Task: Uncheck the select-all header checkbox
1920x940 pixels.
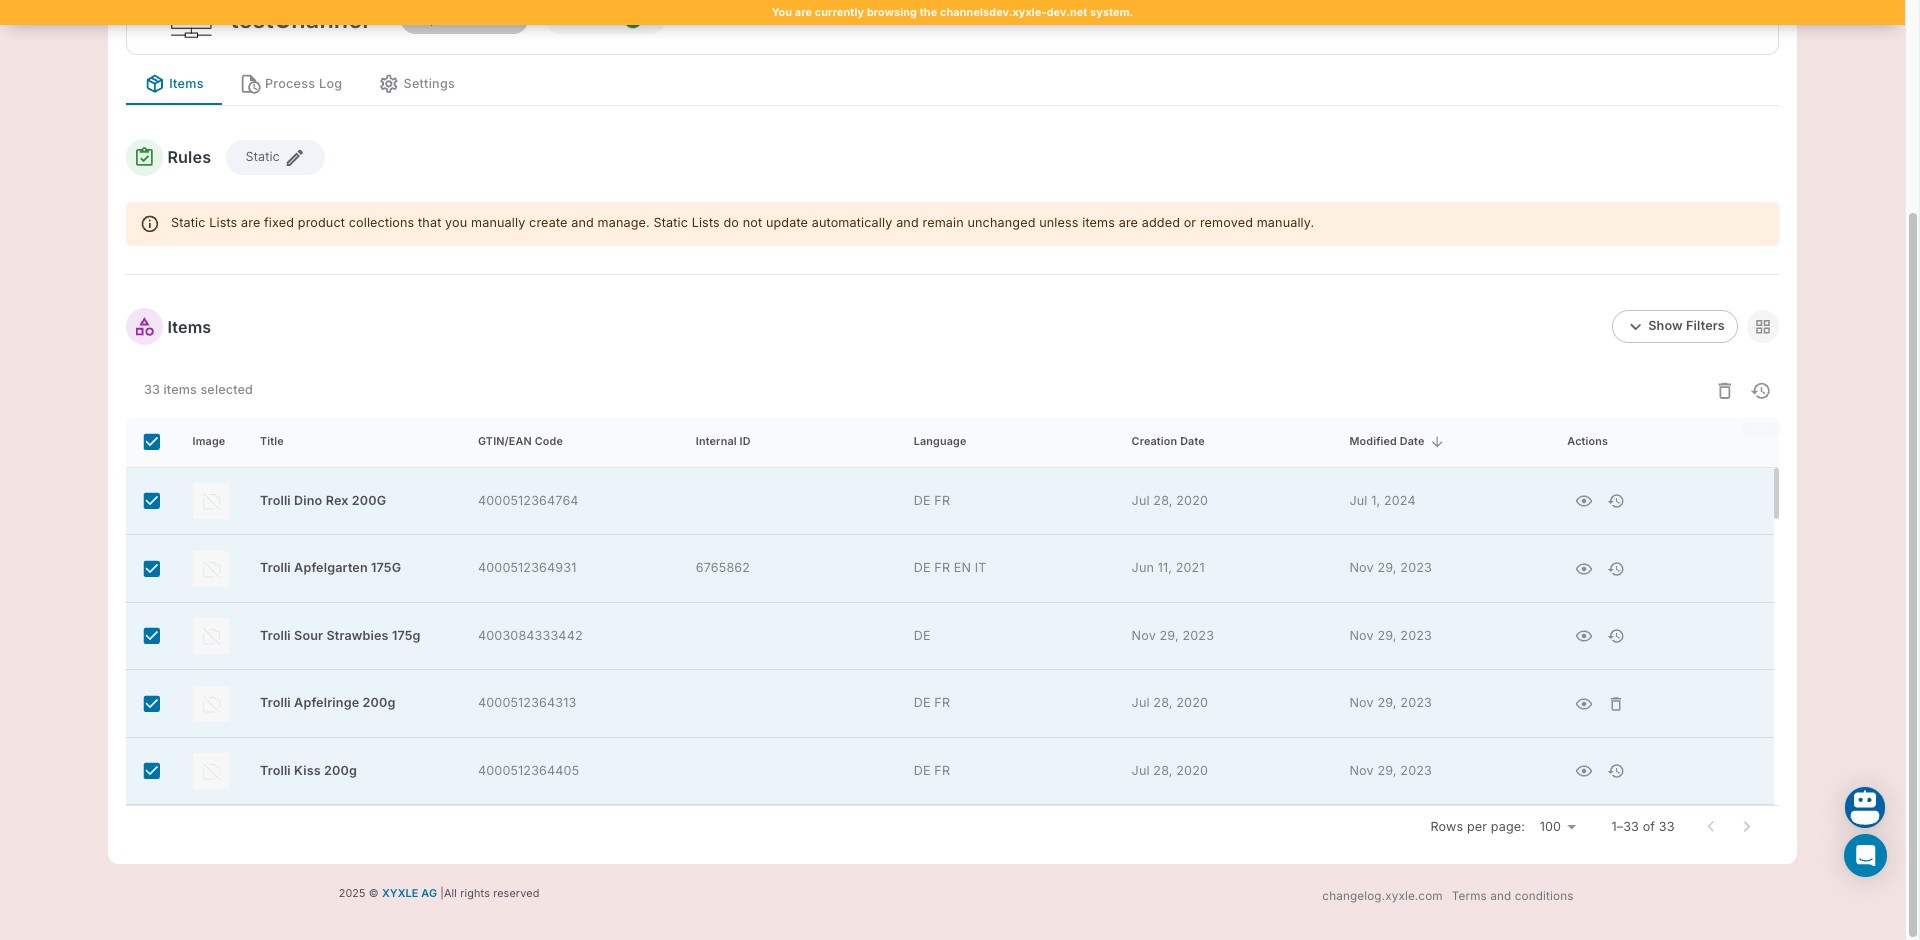Action: coord(152,442)
